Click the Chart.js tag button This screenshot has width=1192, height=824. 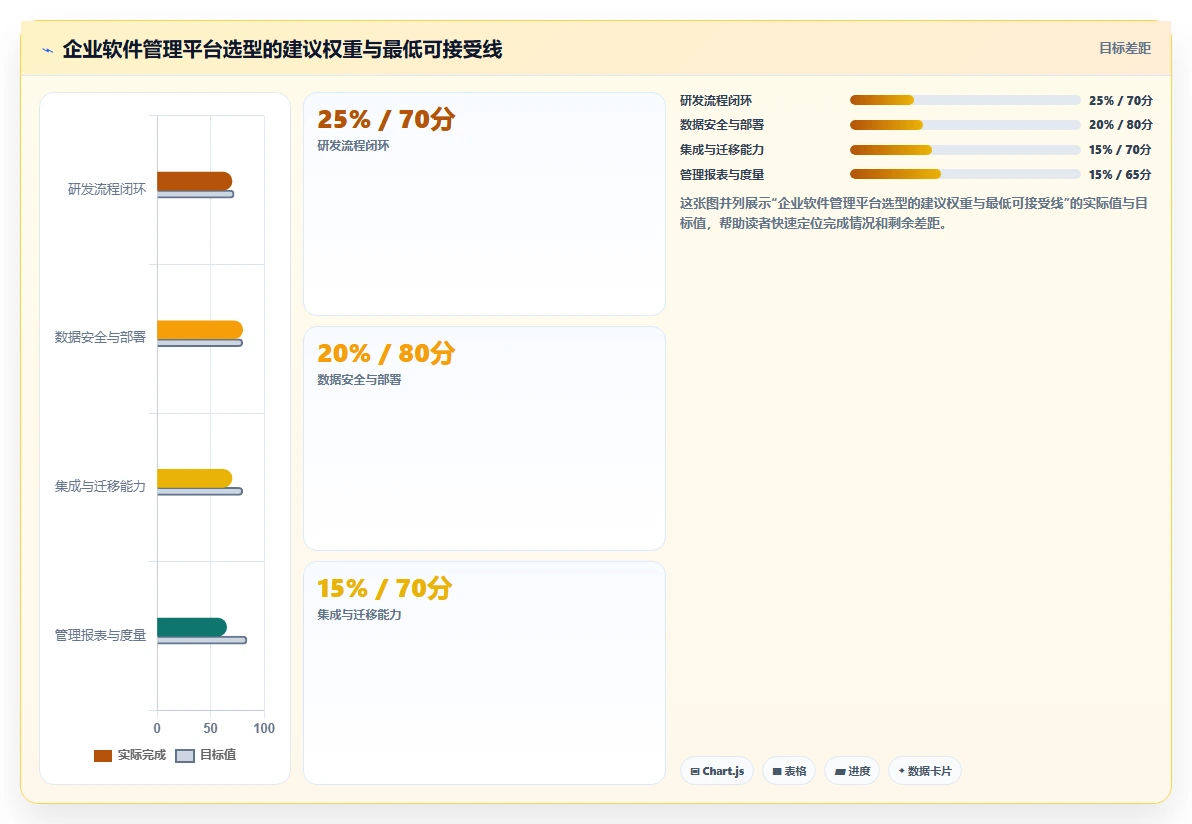pyautogui.click(x=717, y=771)
